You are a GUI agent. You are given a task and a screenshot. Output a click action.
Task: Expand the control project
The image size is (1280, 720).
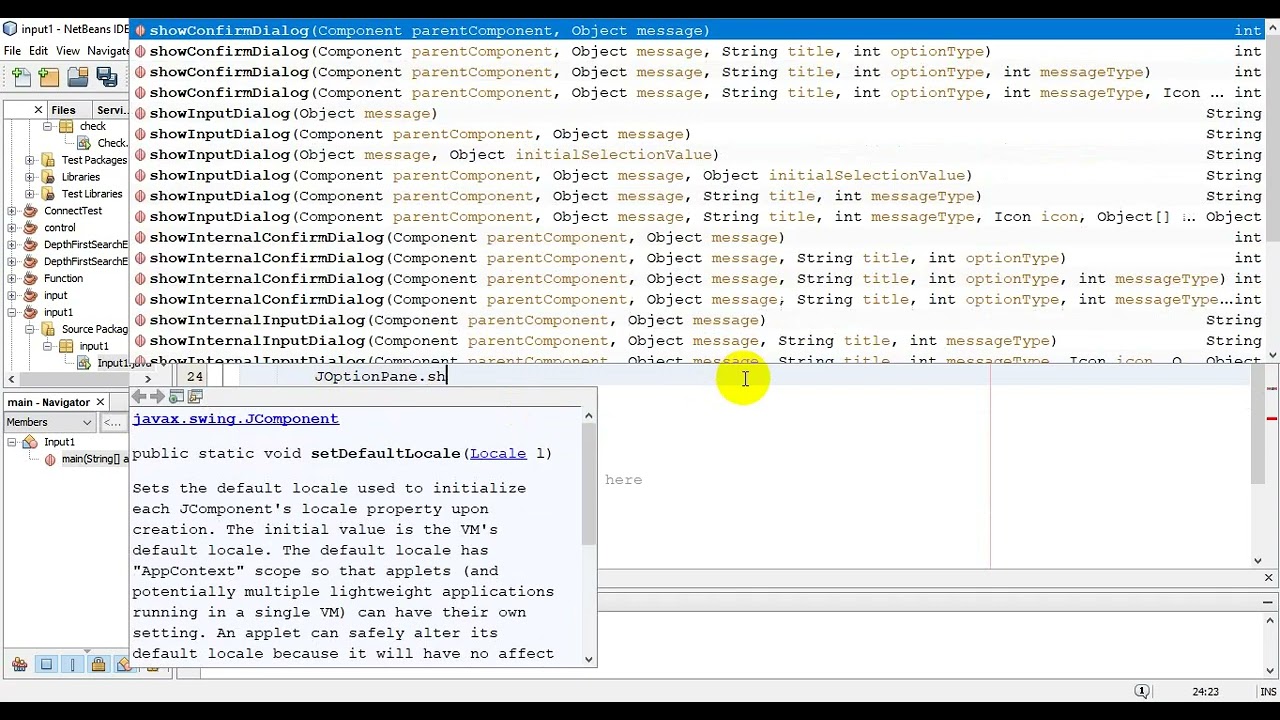(12, 228)
